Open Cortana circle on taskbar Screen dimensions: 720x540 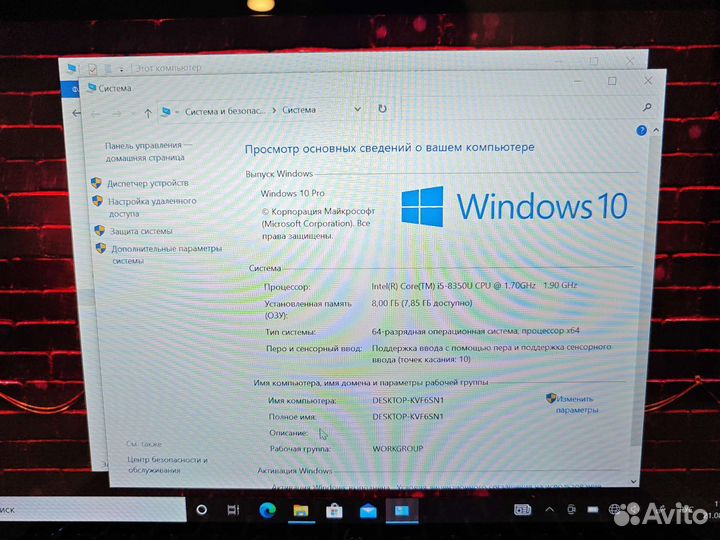tap(202, 510)
